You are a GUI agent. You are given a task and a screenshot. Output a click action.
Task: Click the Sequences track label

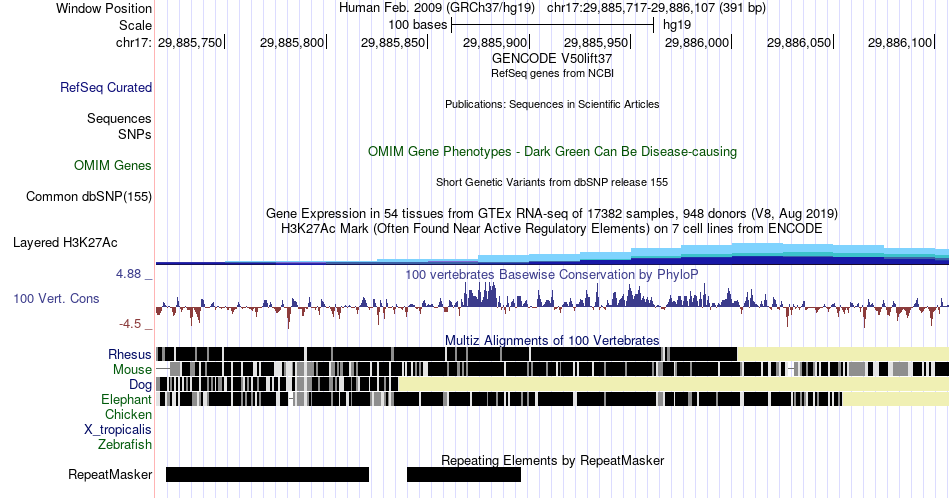[x=119, y=118]
